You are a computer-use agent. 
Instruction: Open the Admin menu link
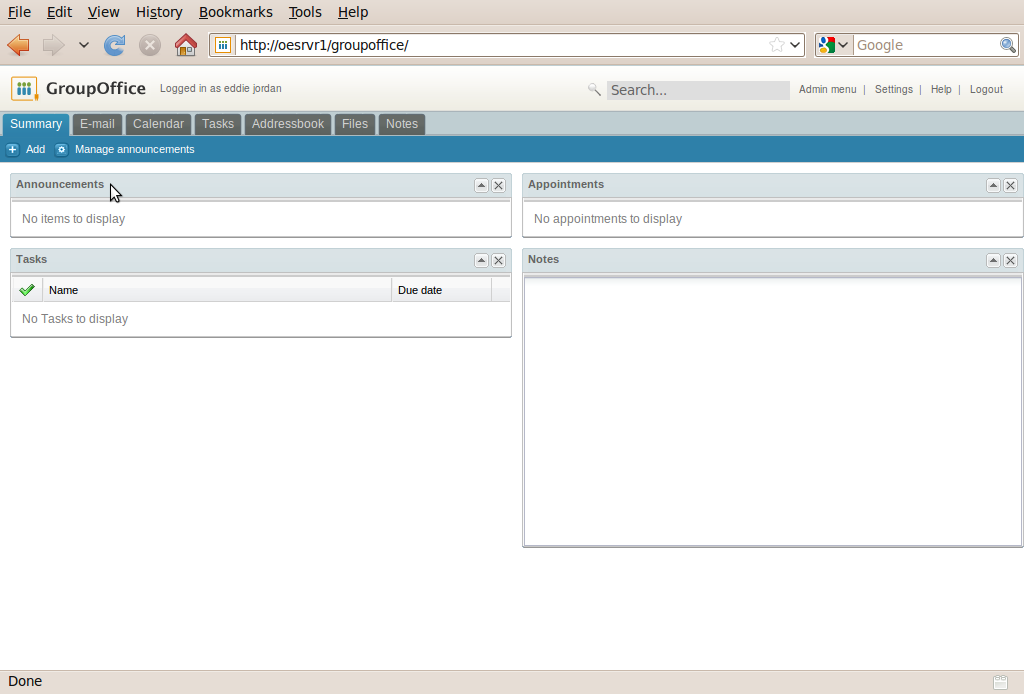[827, 89]
